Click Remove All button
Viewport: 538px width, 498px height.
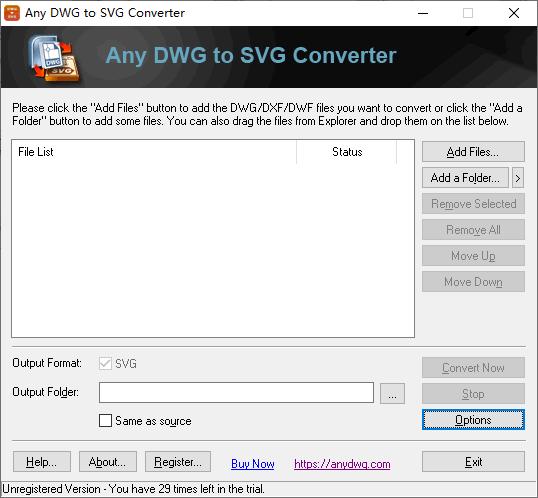click(x=473, y=230)
